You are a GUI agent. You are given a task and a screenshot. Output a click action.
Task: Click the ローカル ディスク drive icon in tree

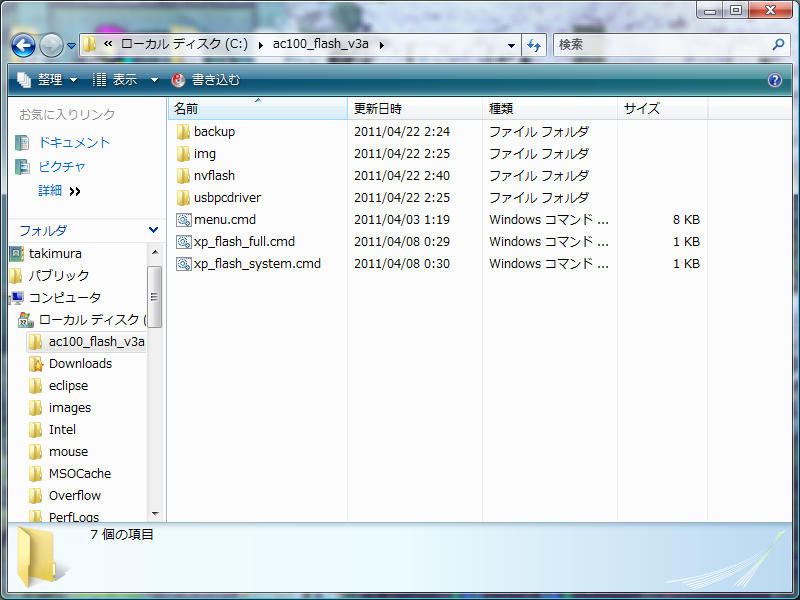point(26,320)
